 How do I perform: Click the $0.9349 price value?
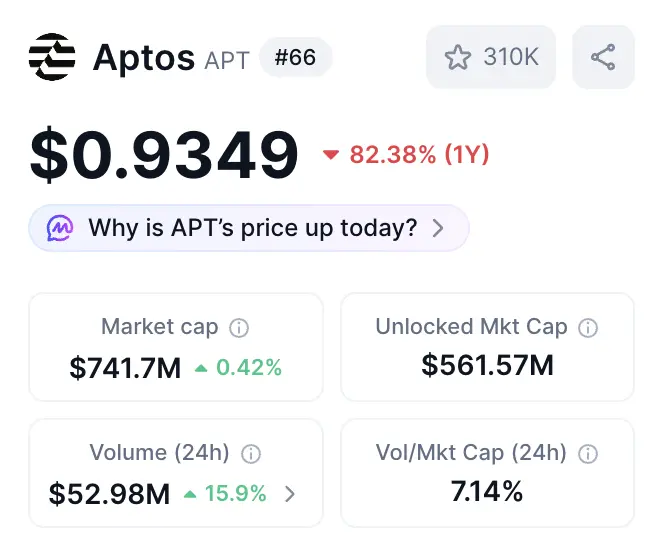click(x=164, y=155)
